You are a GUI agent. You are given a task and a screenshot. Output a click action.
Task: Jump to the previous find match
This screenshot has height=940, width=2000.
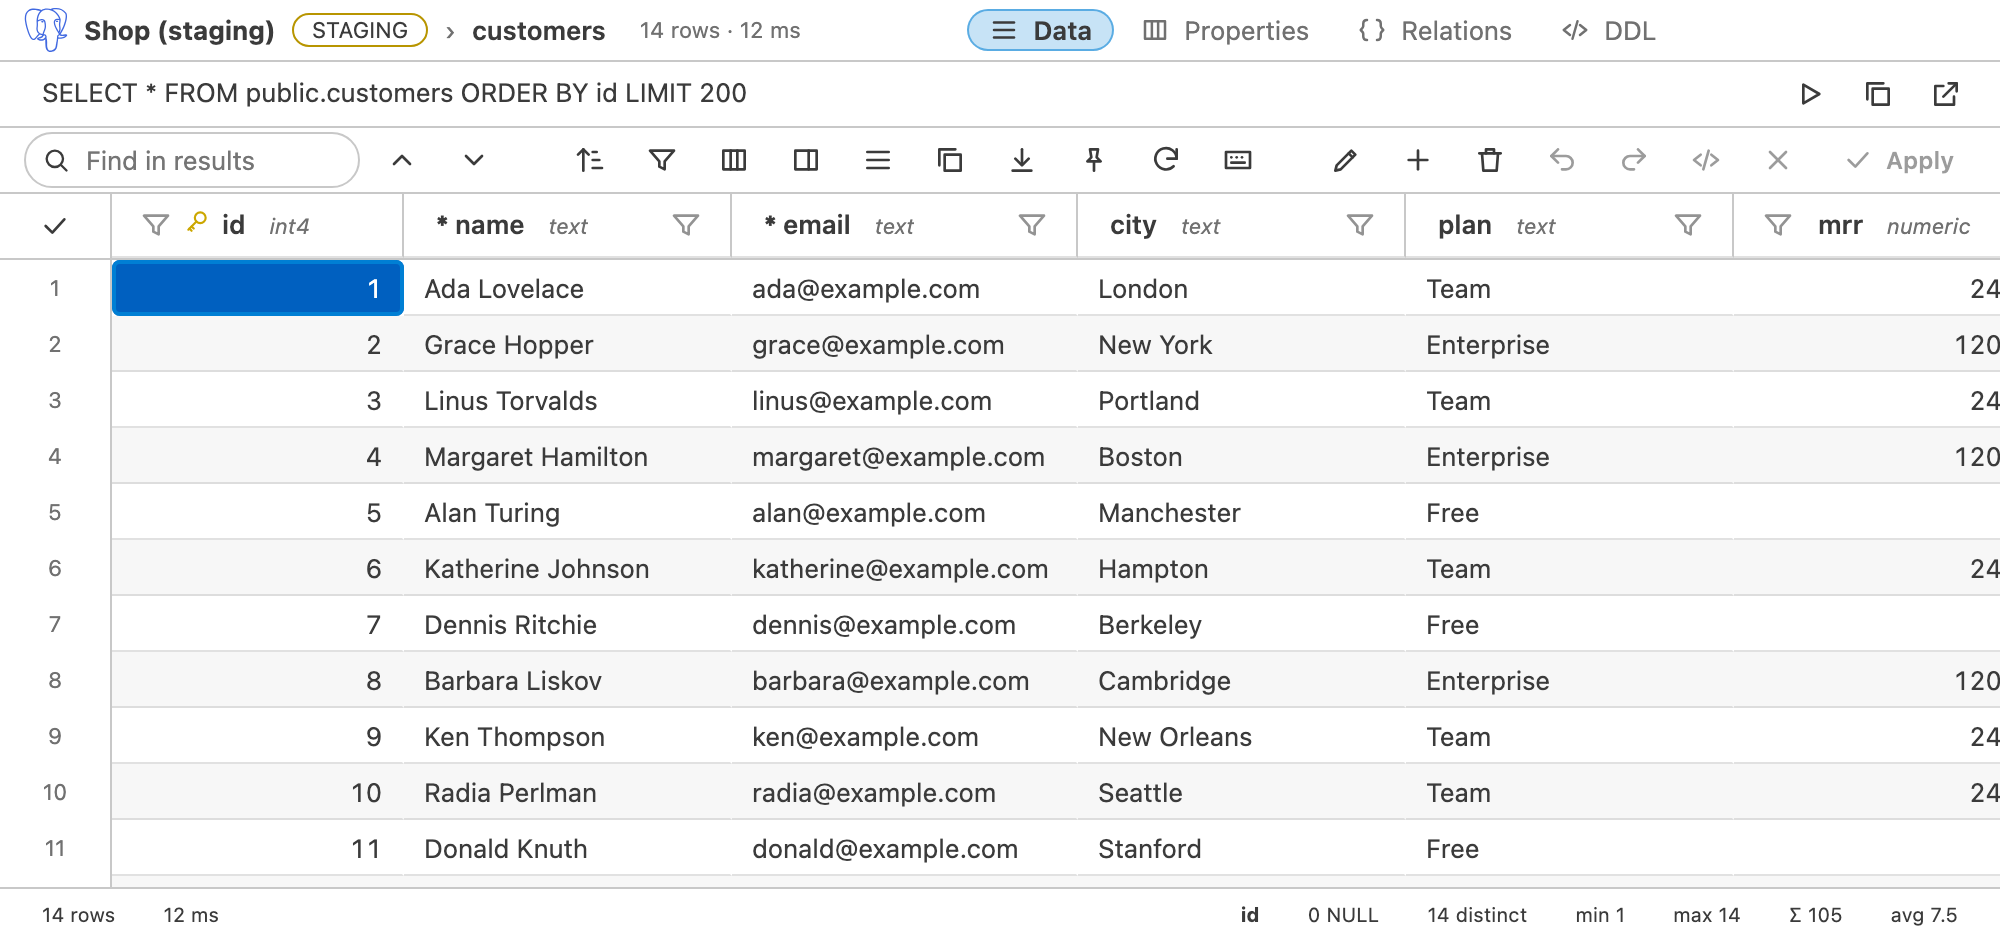coord(402,160)
